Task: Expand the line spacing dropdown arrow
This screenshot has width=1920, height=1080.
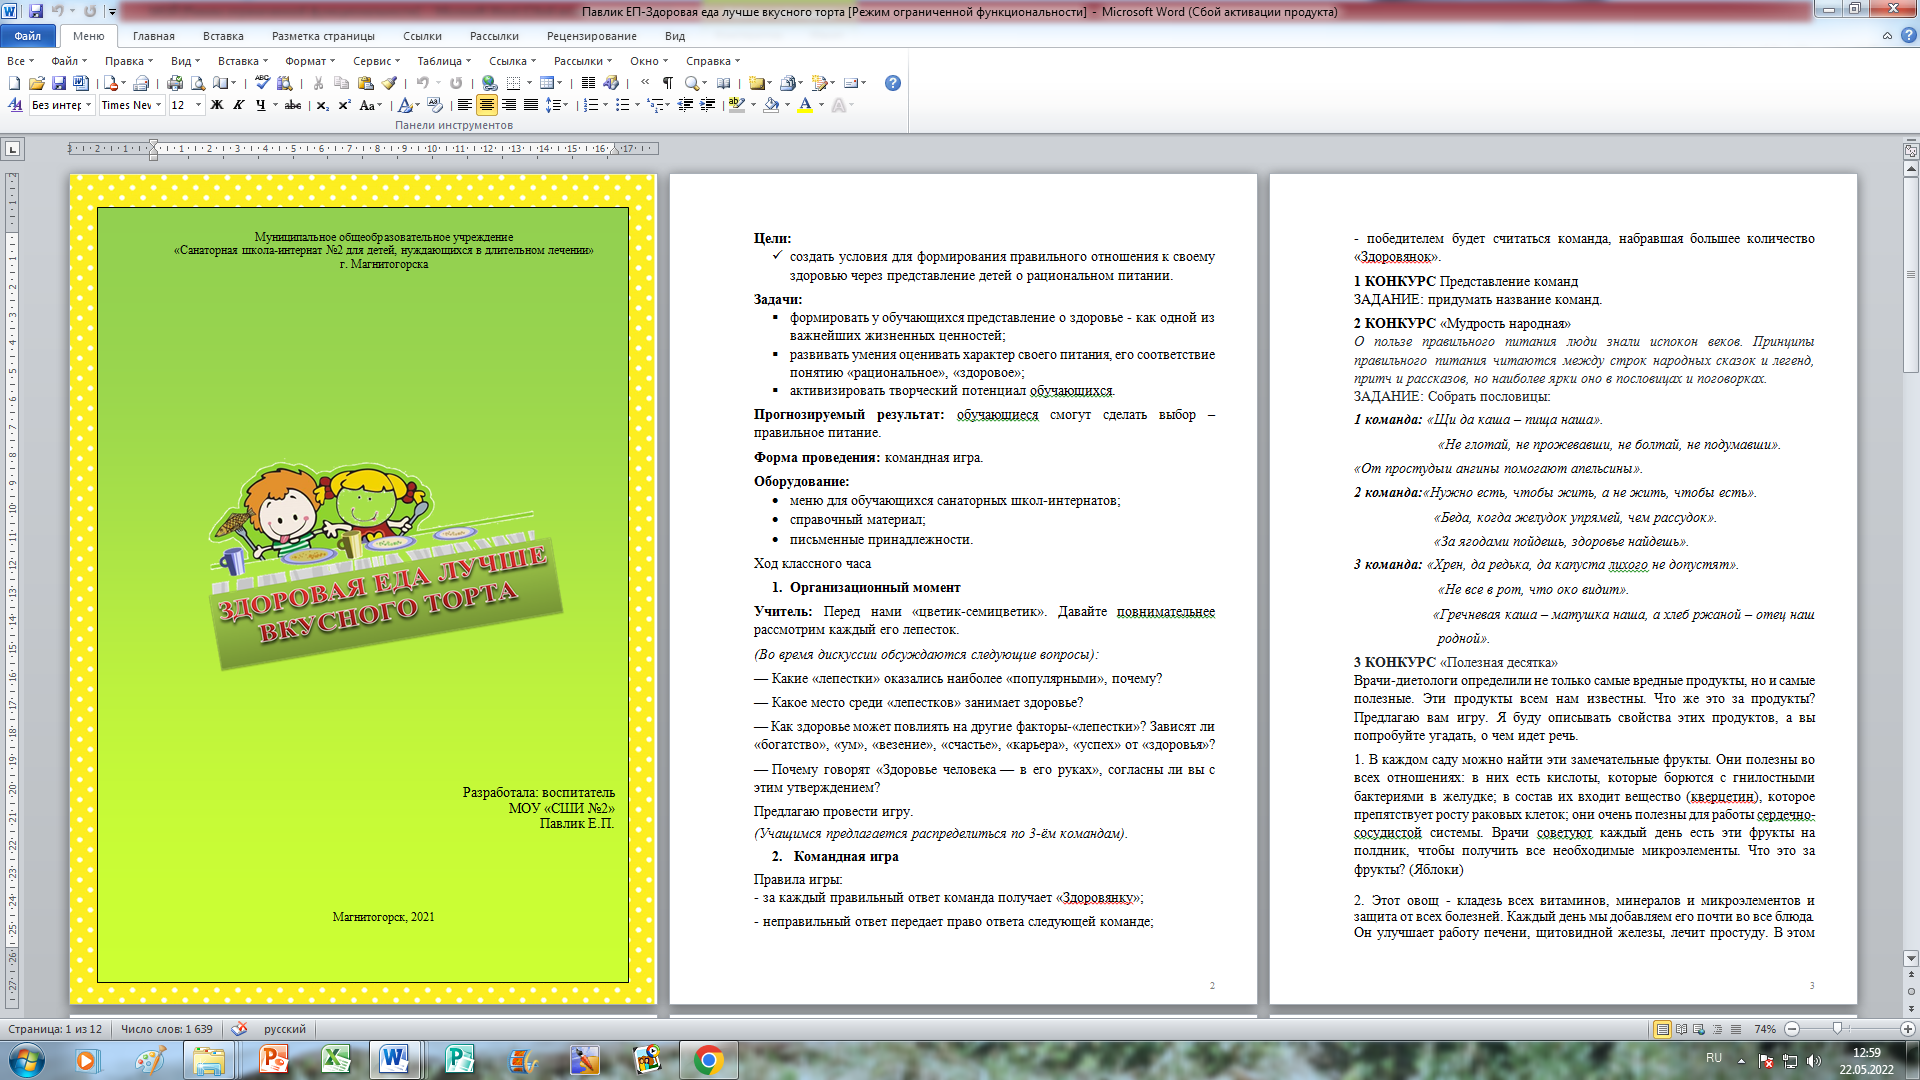Action: coord(566,105)
